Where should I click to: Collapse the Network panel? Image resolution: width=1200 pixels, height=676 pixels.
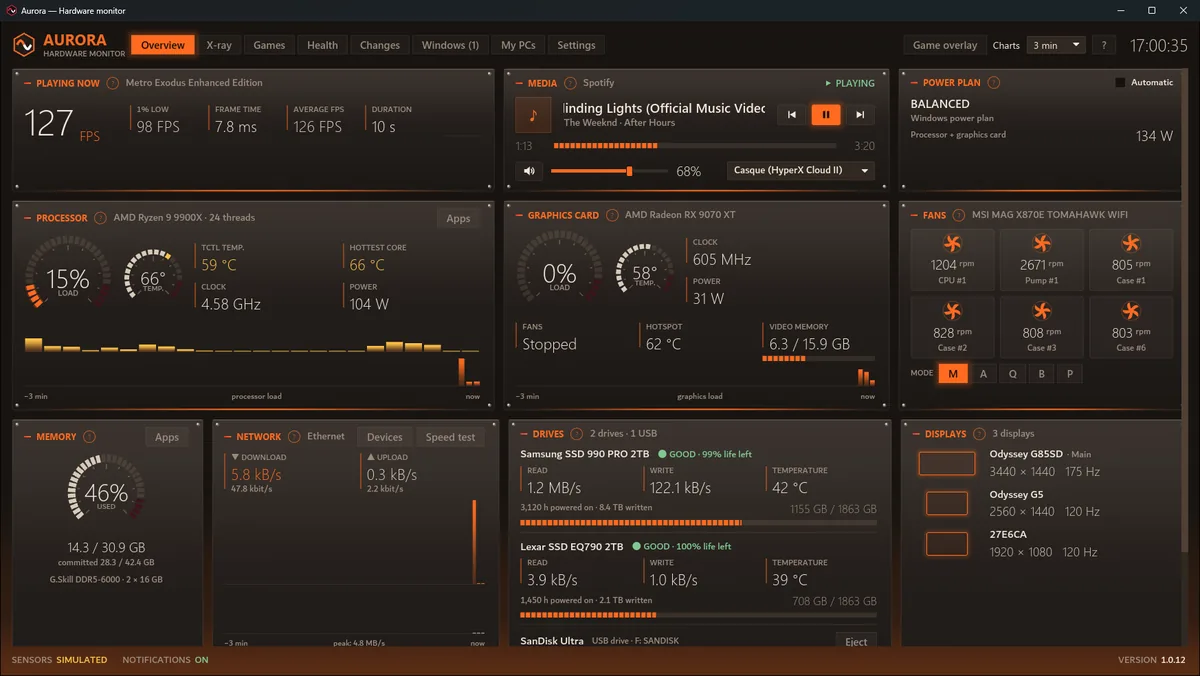pos(228,437)
